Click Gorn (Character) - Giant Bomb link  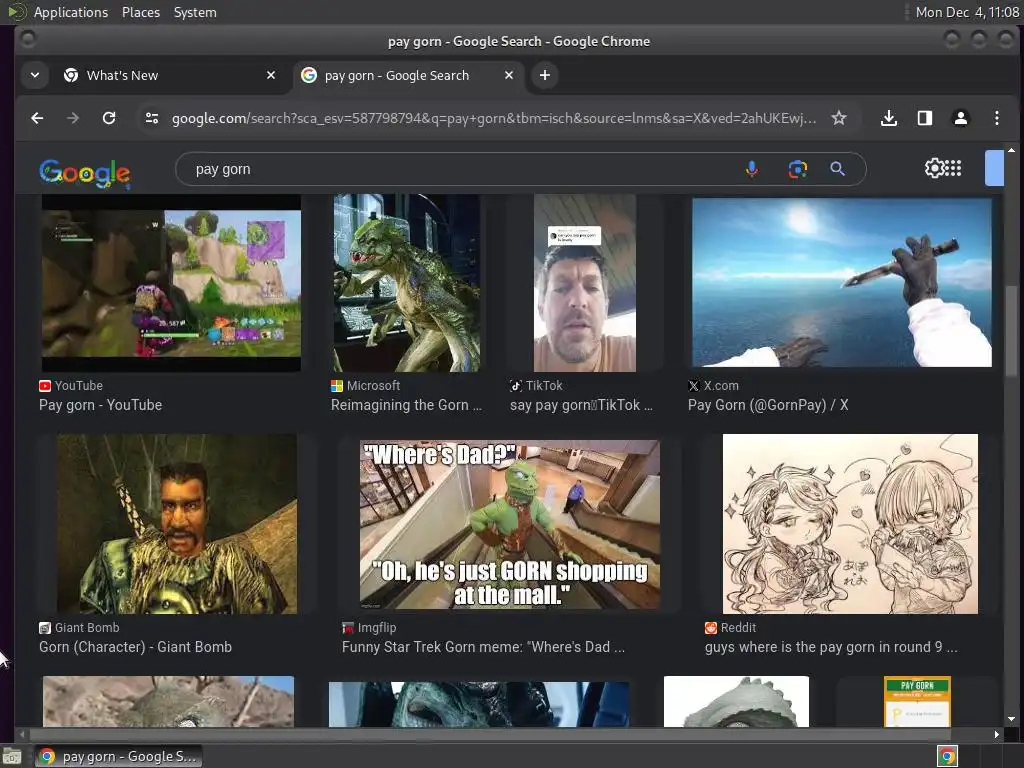pos(135,647)
